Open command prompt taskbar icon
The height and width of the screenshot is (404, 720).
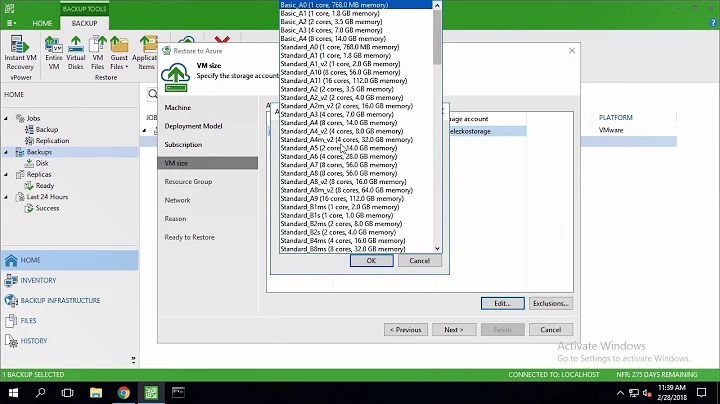(x=178, y=393)
